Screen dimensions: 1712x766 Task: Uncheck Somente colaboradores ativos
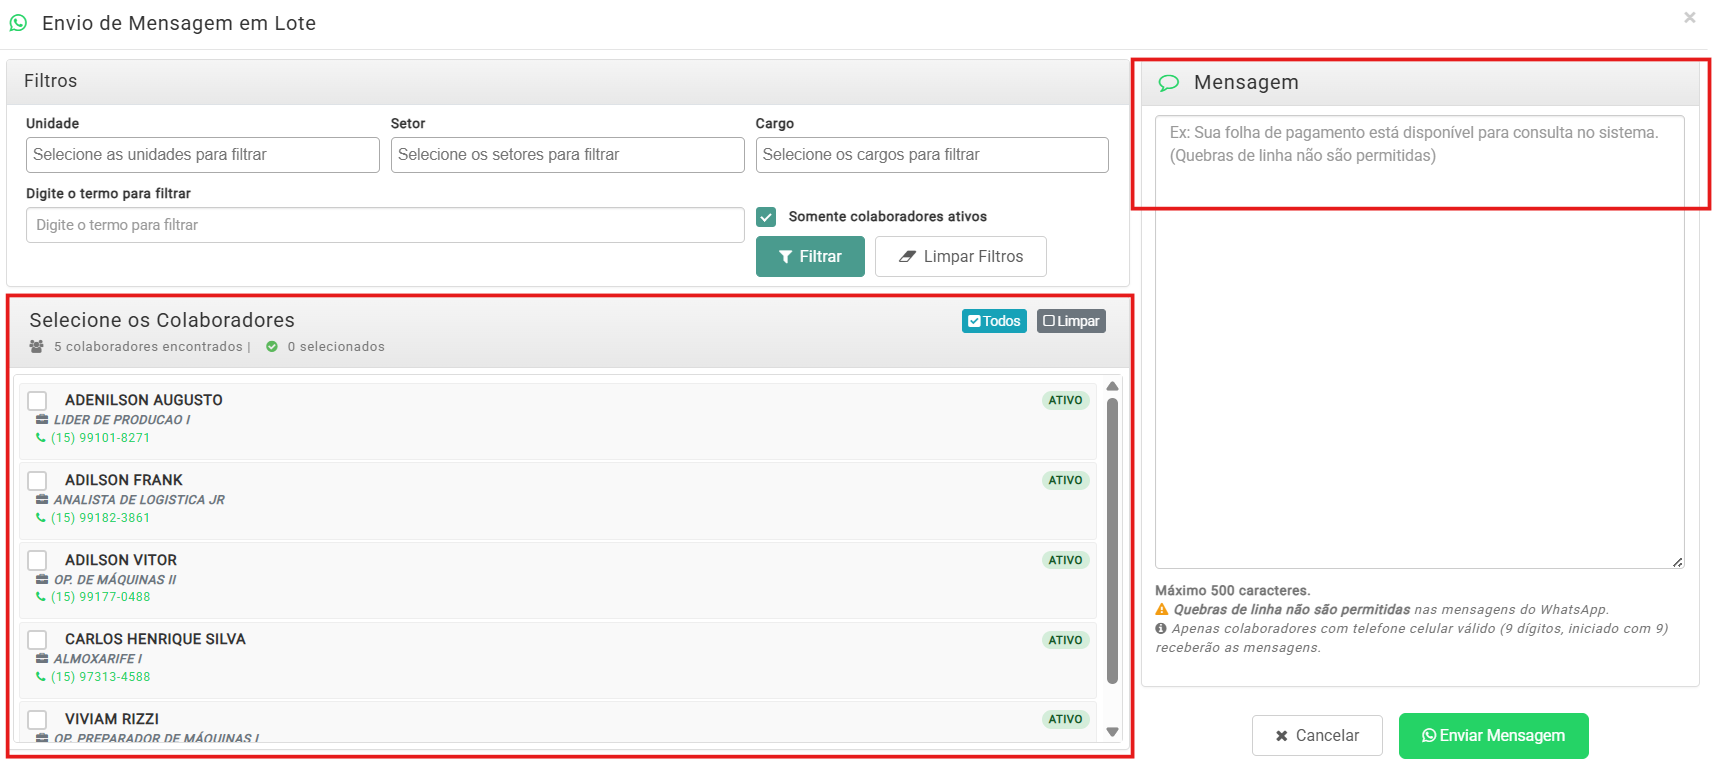point(766,217)
